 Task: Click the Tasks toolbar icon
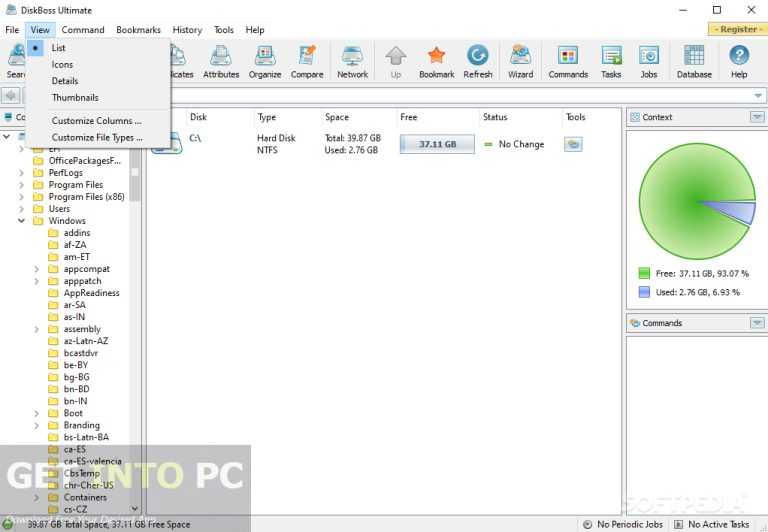pyautogui.click(x=611, y=61)
